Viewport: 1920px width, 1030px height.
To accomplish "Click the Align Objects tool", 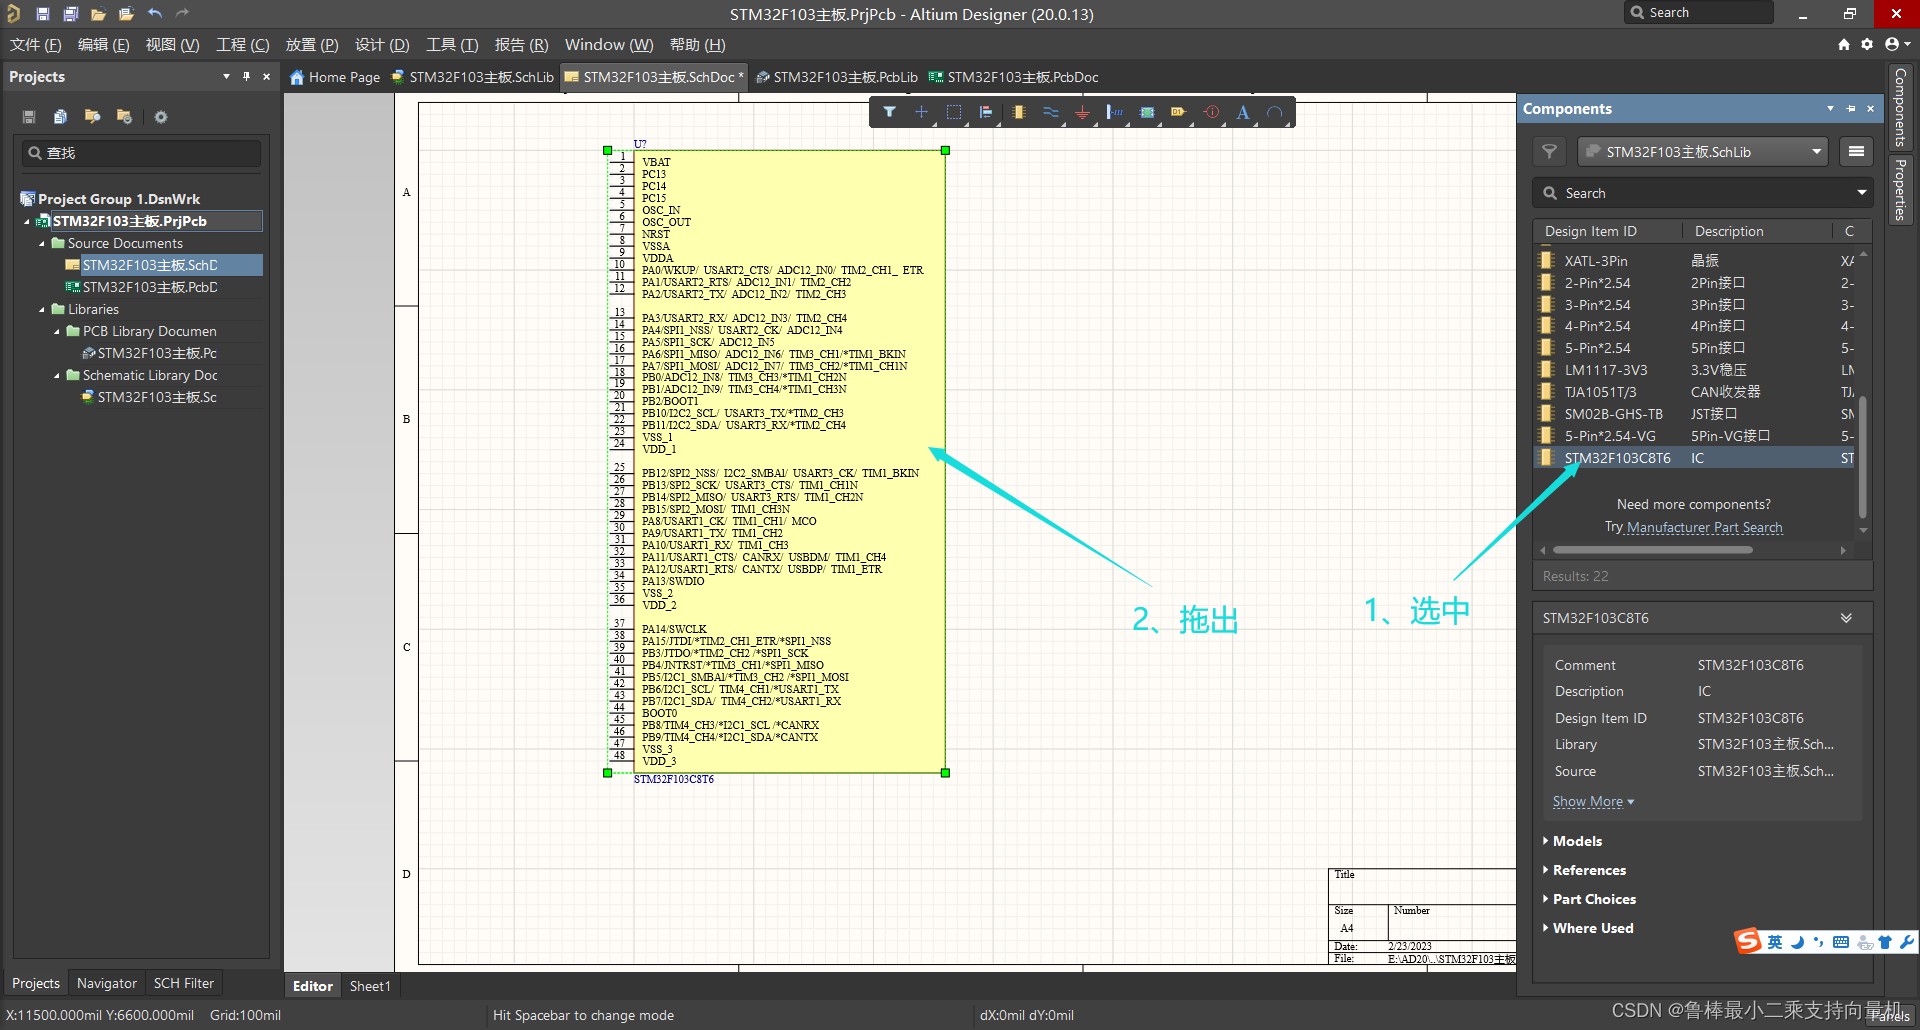I will pos(986,112).
